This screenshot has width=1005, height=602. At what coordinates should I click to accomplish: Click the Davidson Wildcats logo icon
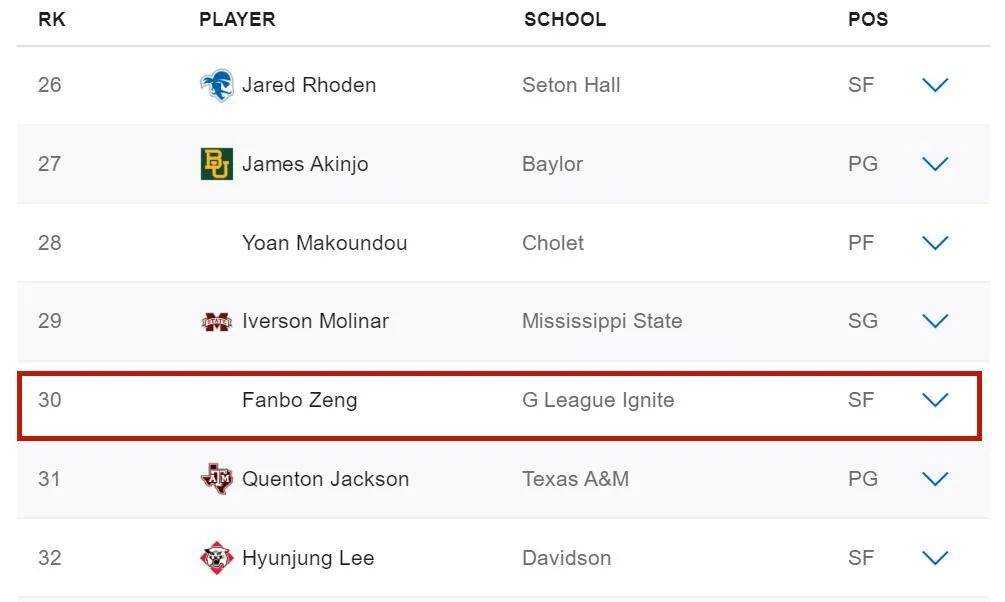217,558
